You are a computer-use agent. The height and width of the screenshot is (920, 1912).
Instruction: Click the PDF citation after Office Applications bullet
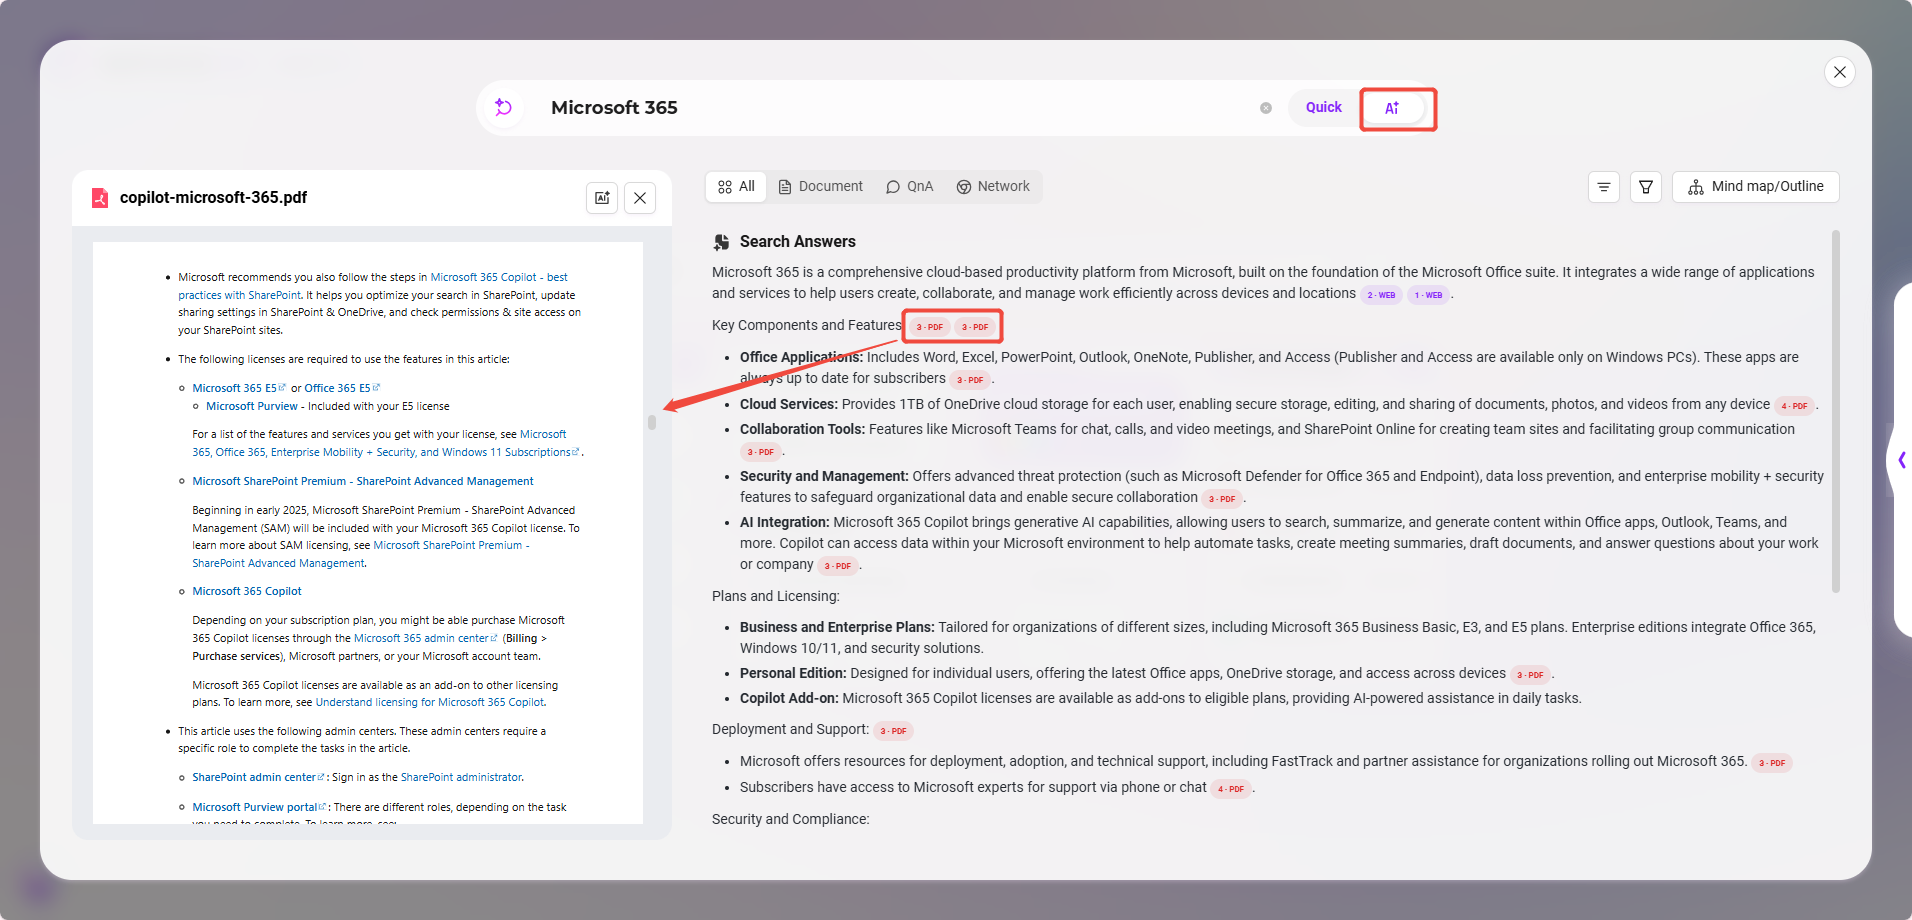point(970,380)
